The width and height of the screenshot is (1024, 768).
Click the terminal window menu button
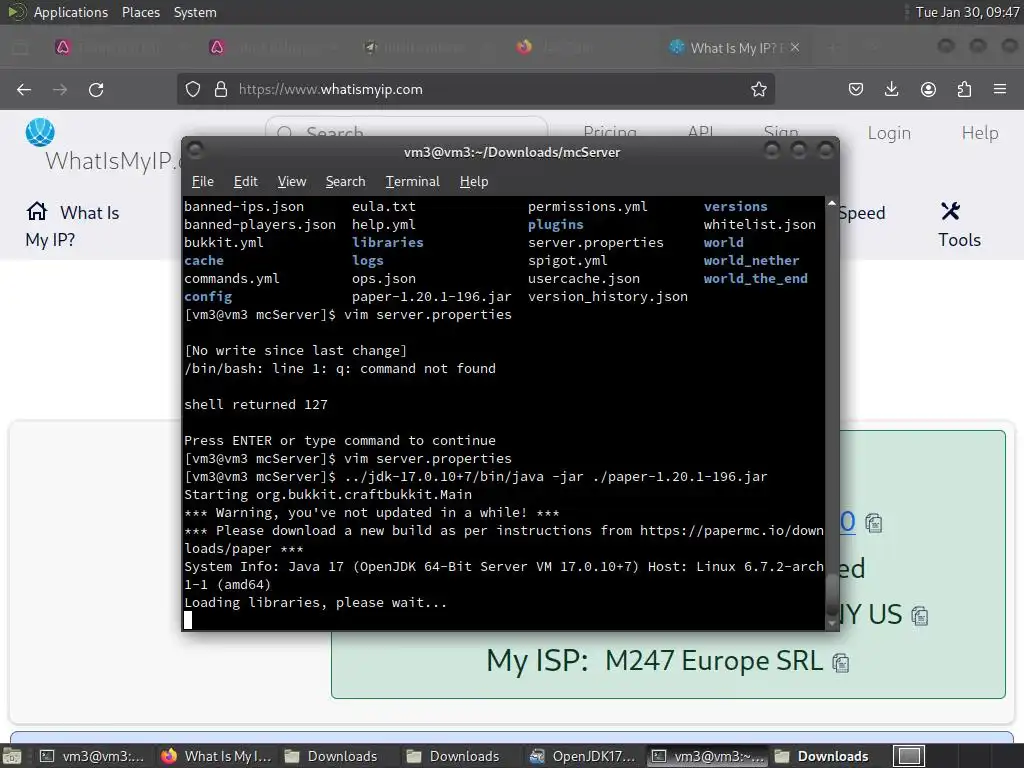coord(195,151)
